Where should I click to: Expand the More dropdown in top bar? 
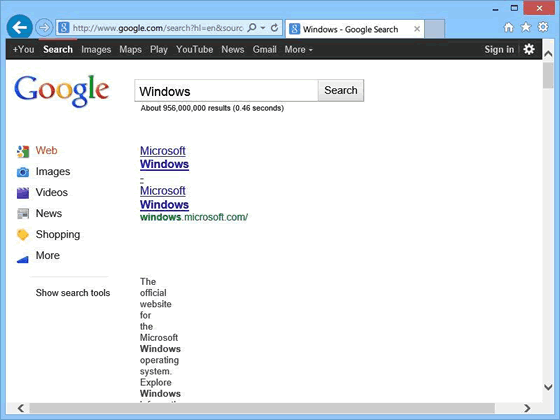299,49
